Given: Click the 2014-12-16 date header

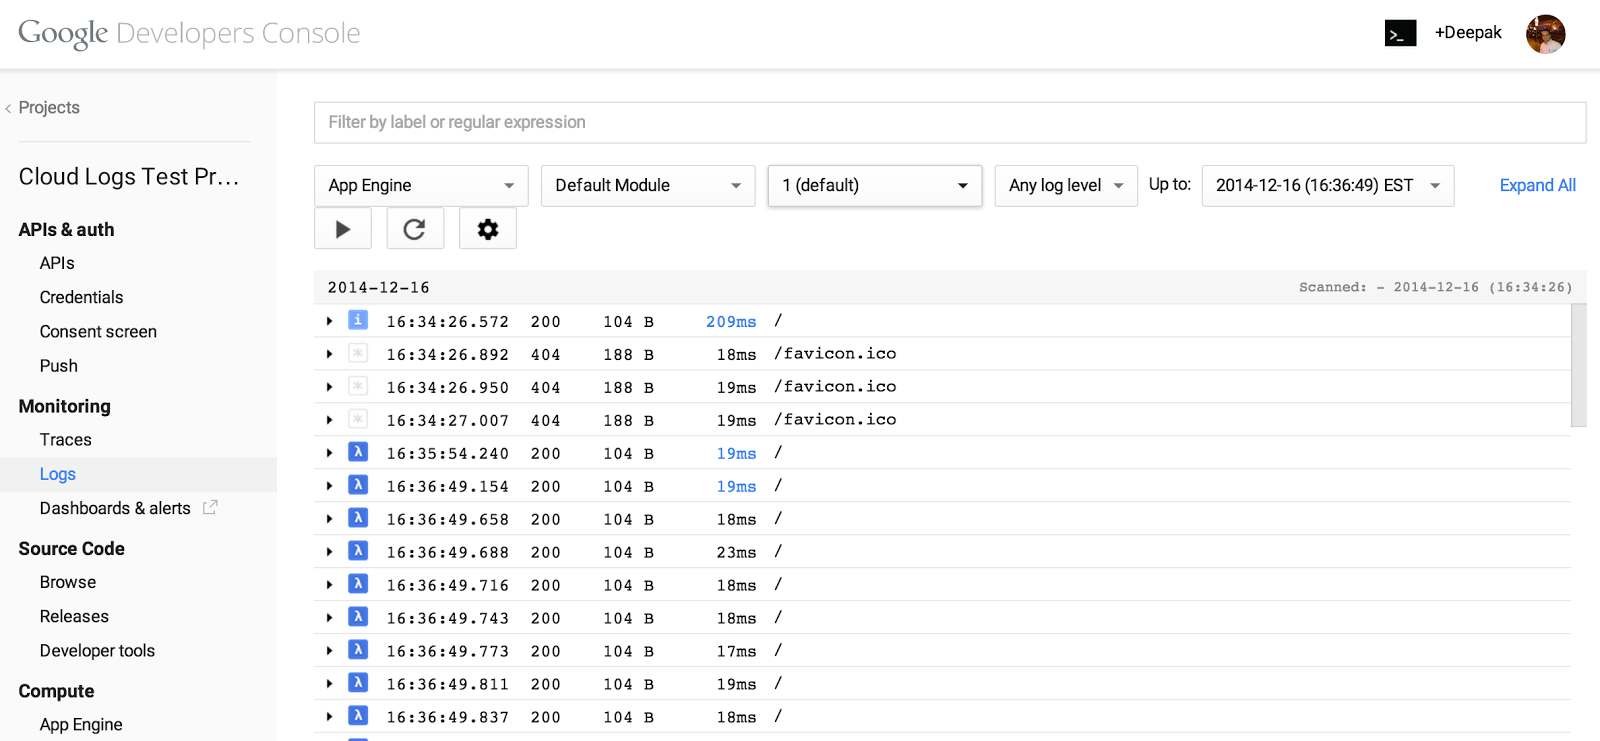Looking at the screenshot, I should coord(378,287).
